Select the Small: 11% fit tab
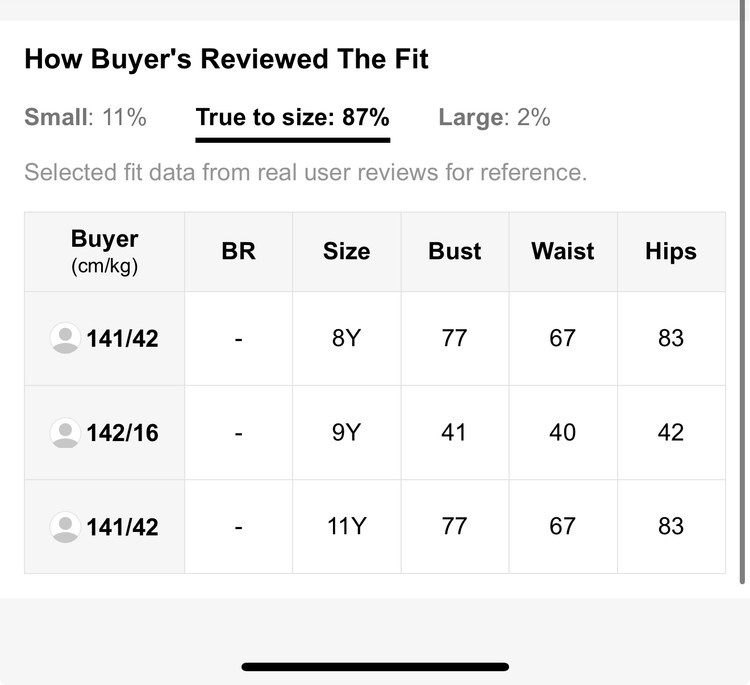Screen dimensions: 750x685 coord(85,117)
